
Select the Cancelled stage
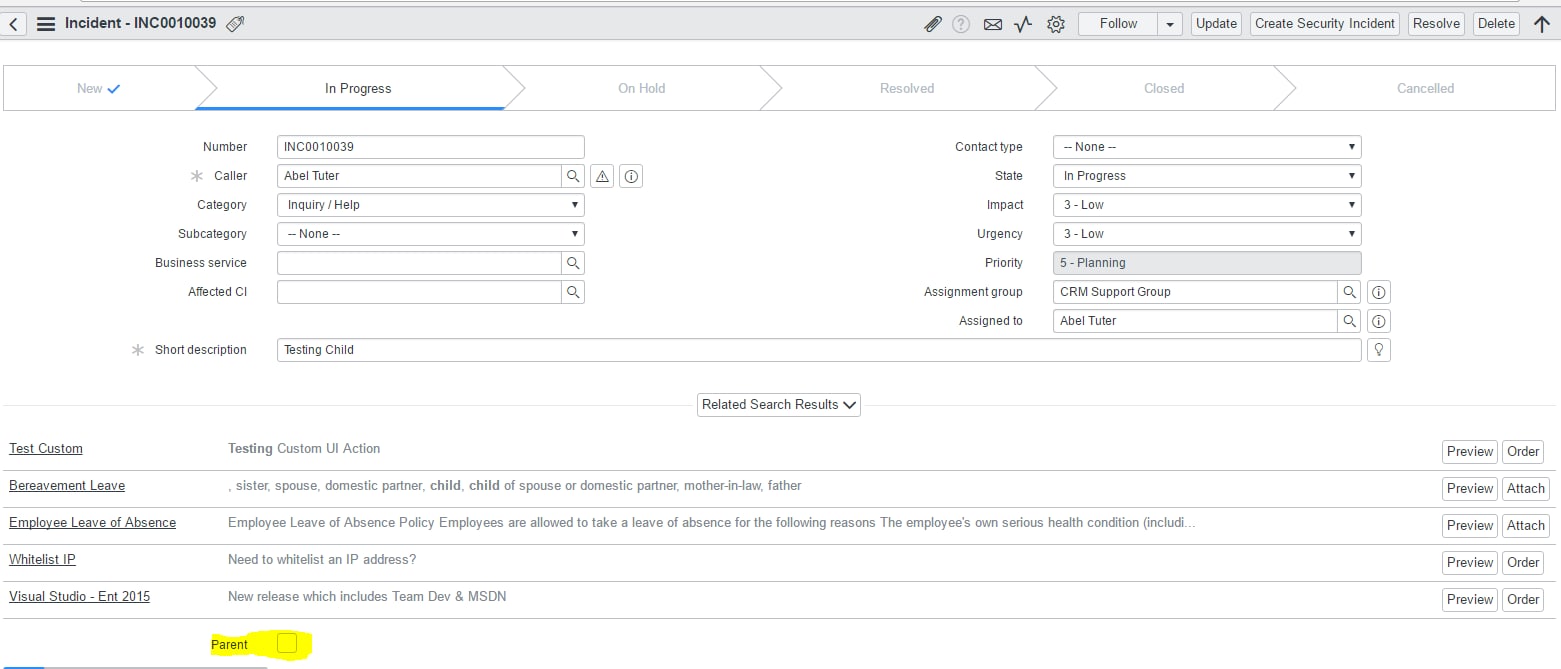coord(1425,88)
